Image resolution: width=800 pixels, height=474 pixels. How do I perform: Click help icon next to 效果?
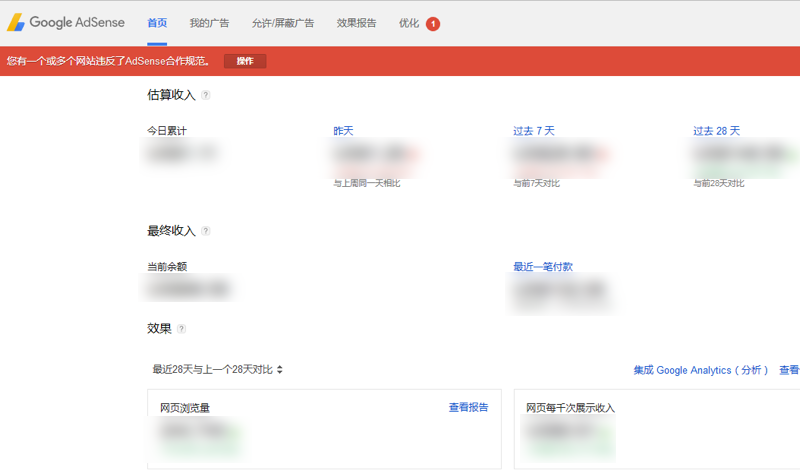181,329
